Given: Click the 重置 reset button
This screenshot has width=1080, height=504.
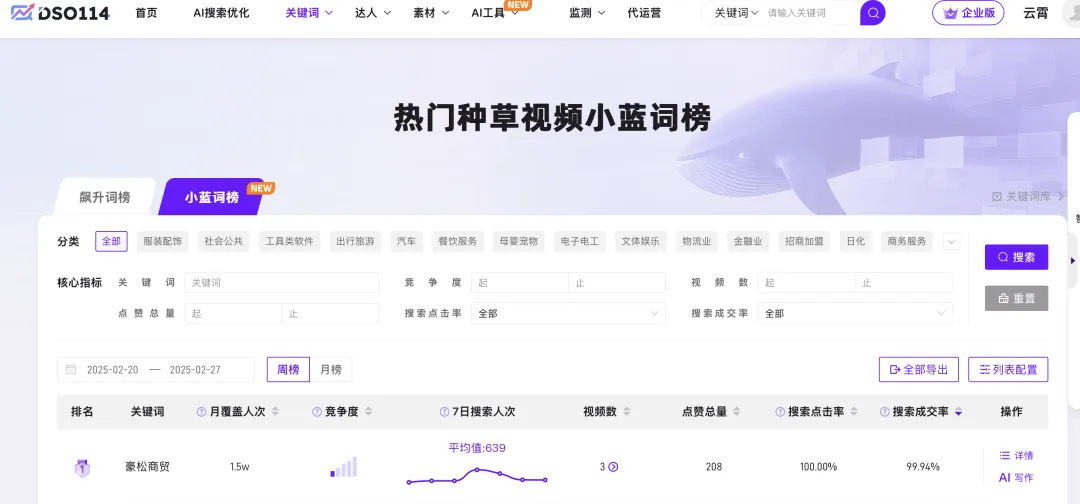Looking at the screenshot, I should pyautogui.click(x=1016, y=298).
